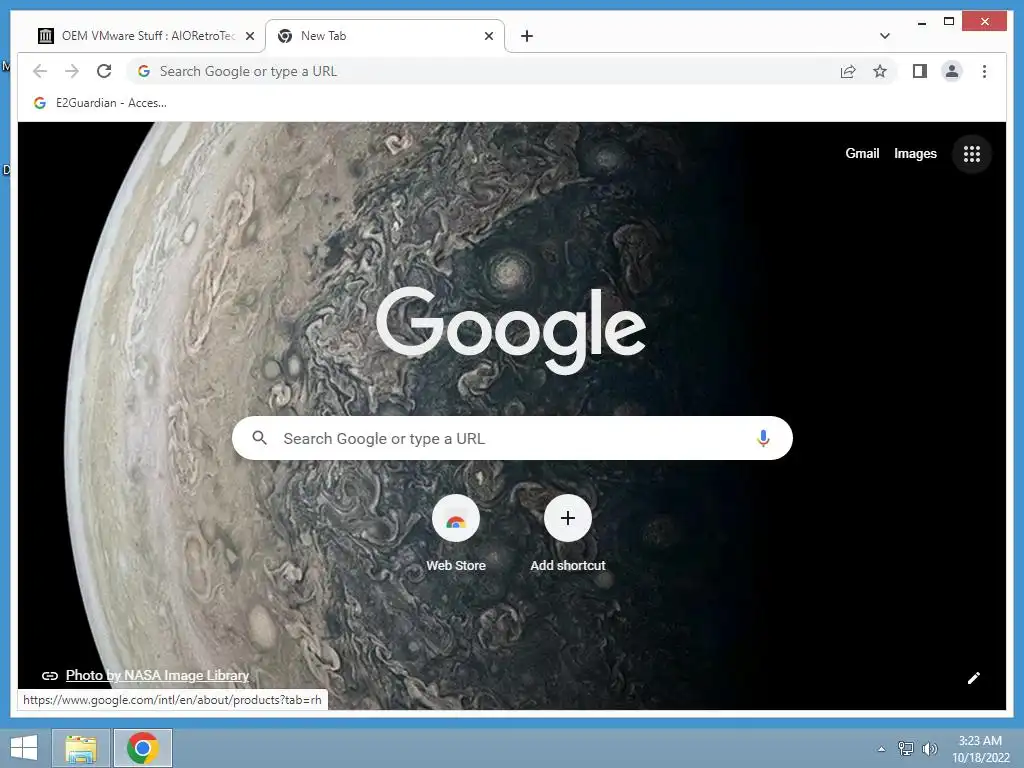Add a new shortcut tile
The width and height of the screenshot is (1024, 768).
click(568, 534)
